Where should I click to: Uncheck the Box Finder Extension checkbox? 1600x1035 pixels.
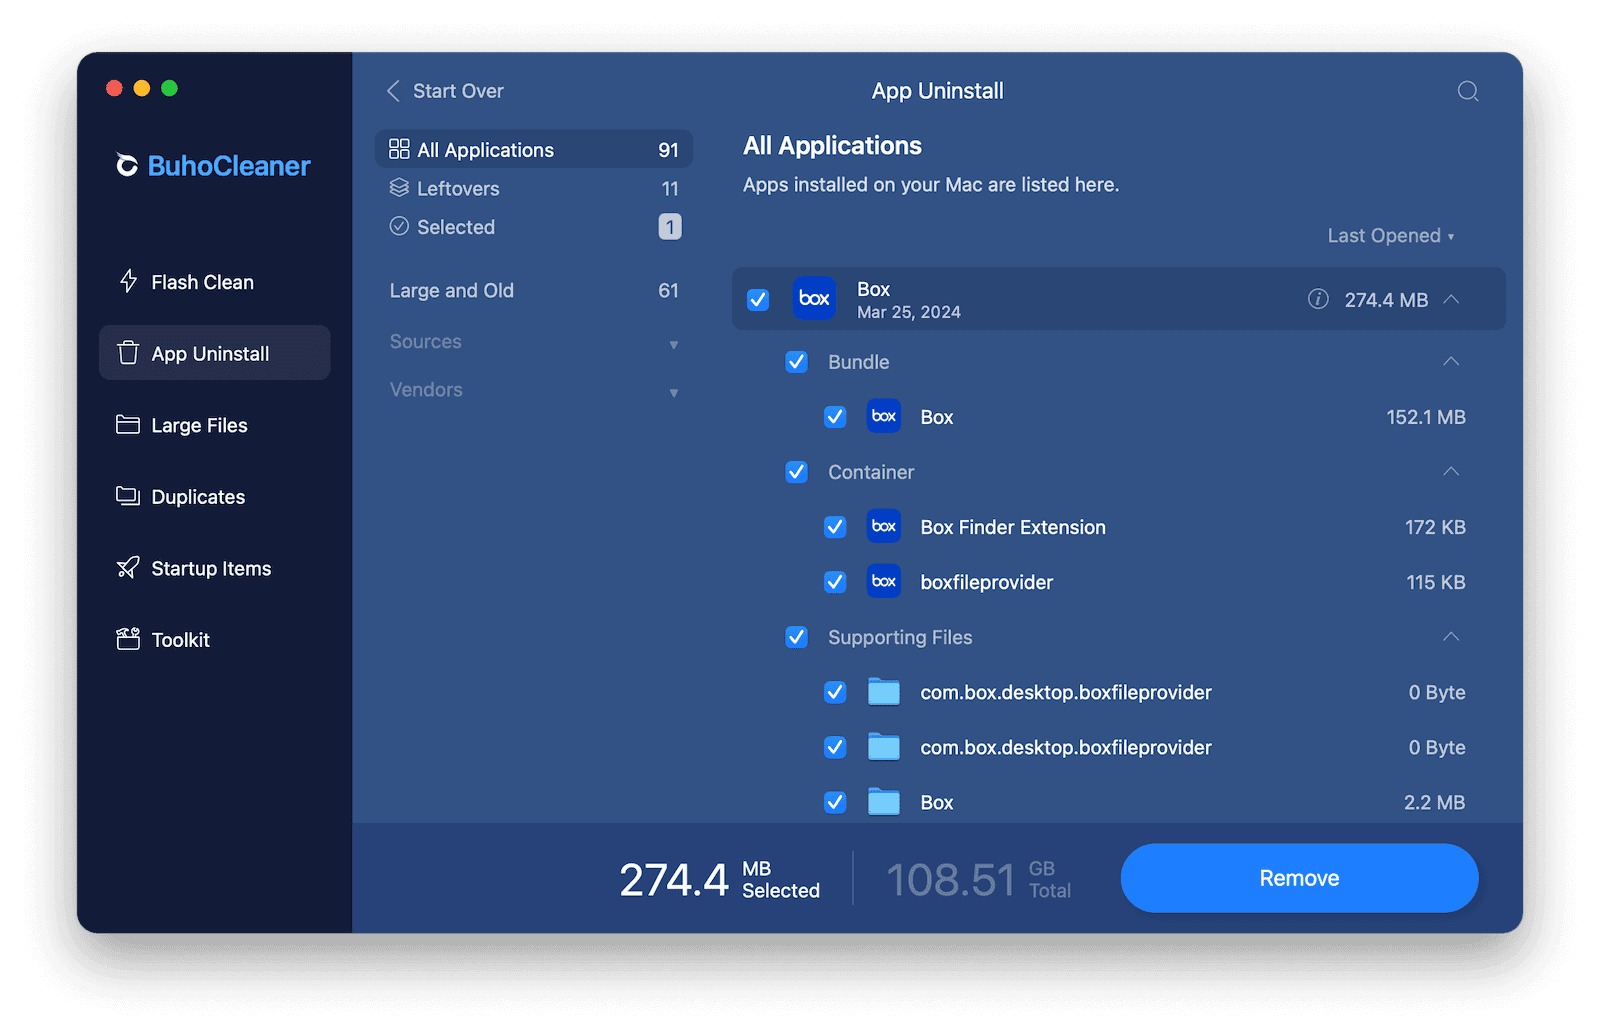tap(835, 526)
